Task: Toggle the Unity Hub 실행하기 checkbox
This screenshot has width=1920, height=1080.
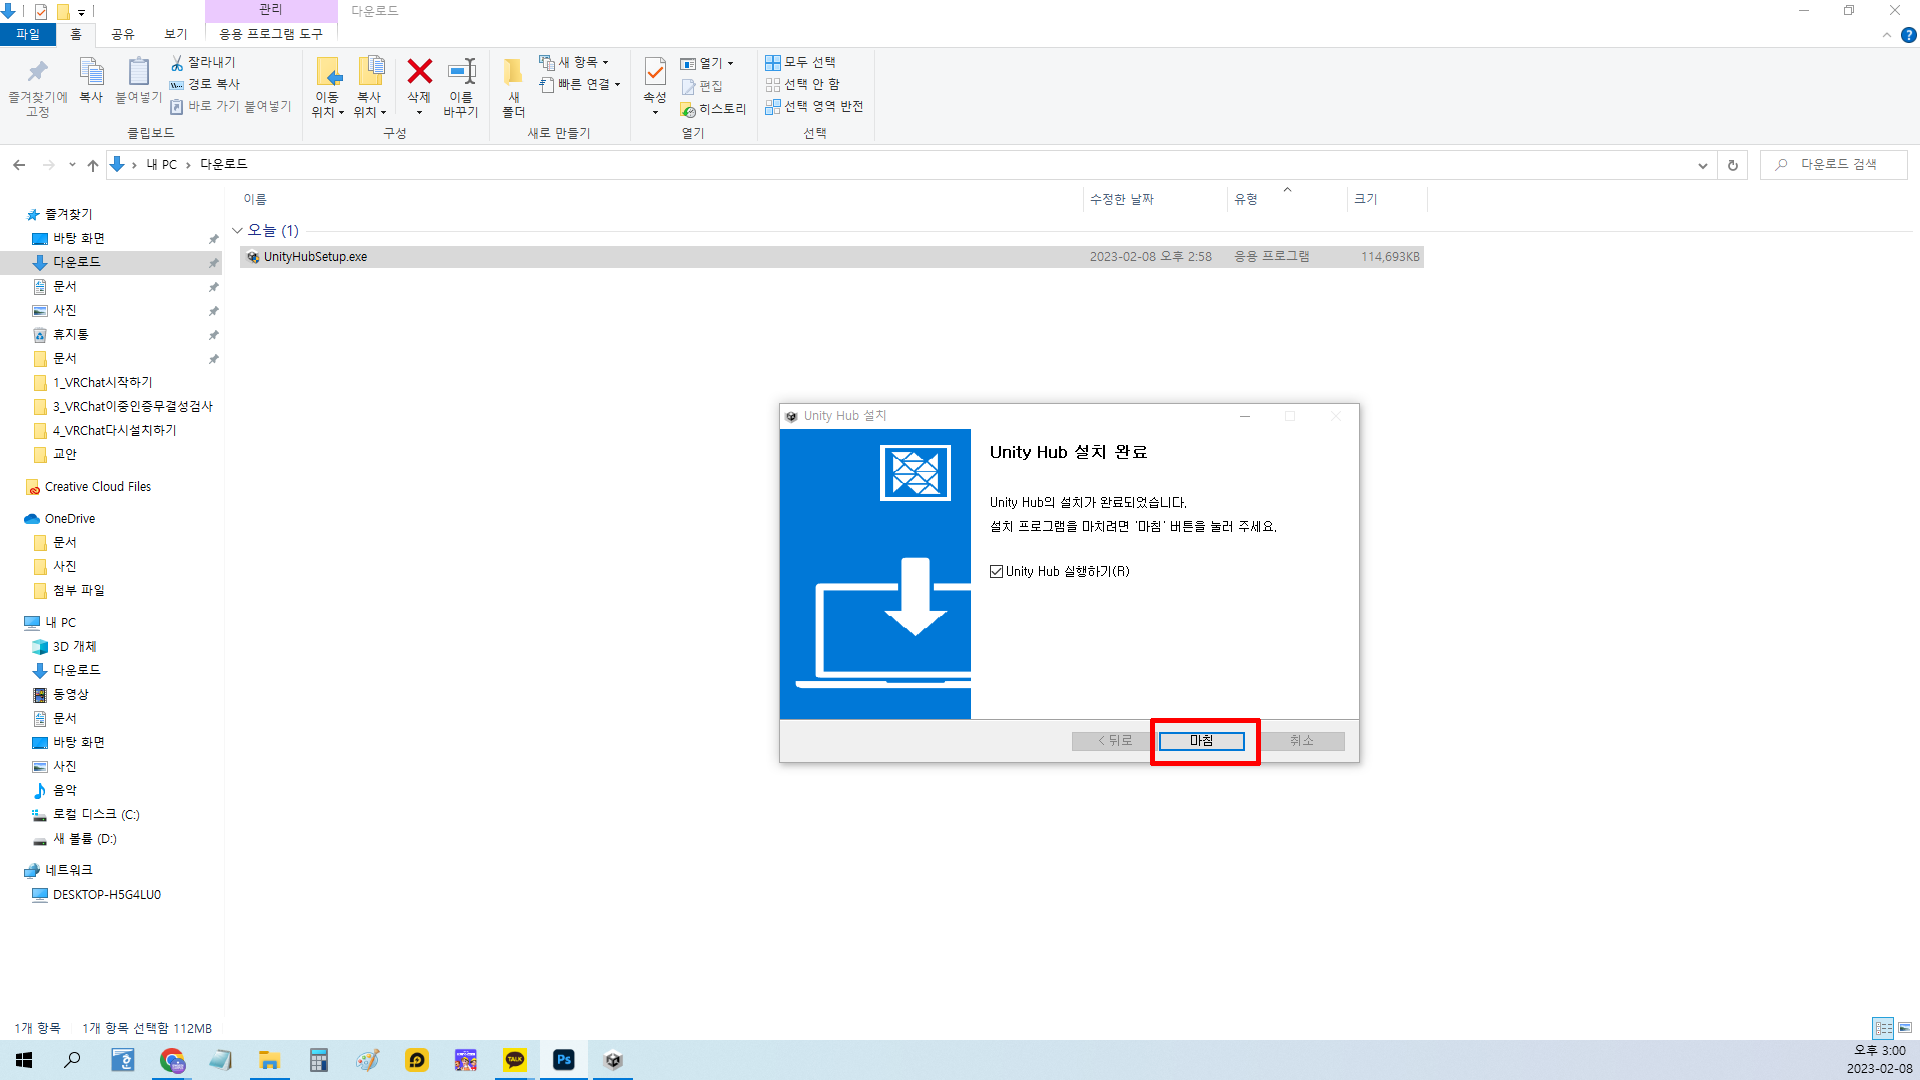Action: coord(996,572)
